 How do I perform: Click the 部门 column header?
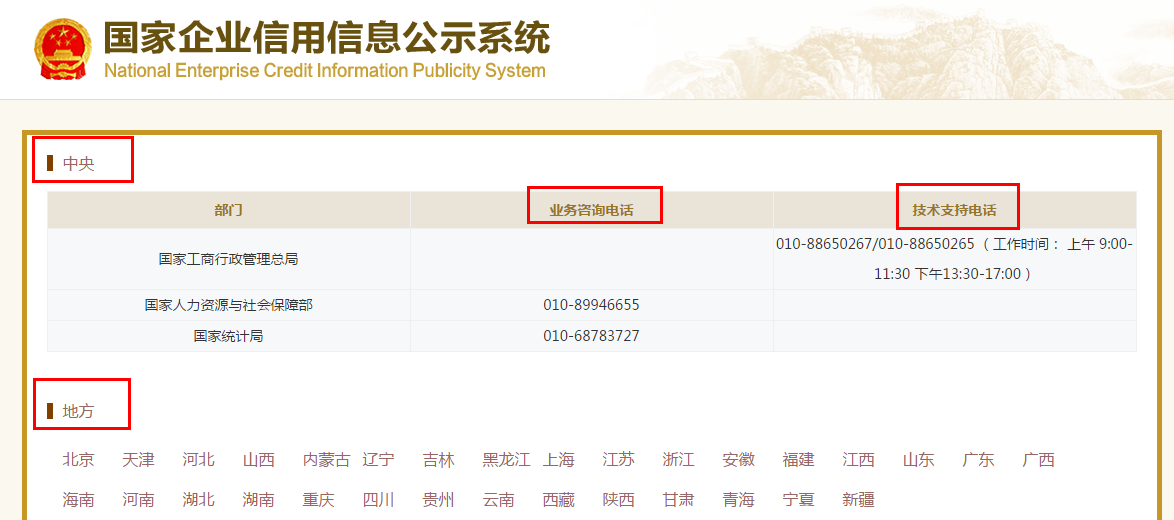point(228,210)
